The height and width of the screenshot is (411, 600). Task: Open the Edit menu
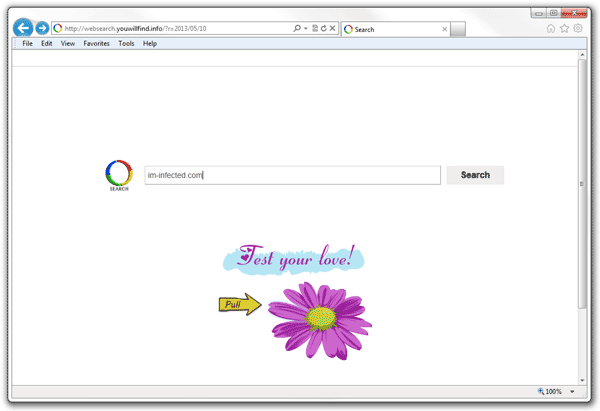coord(47,44)
